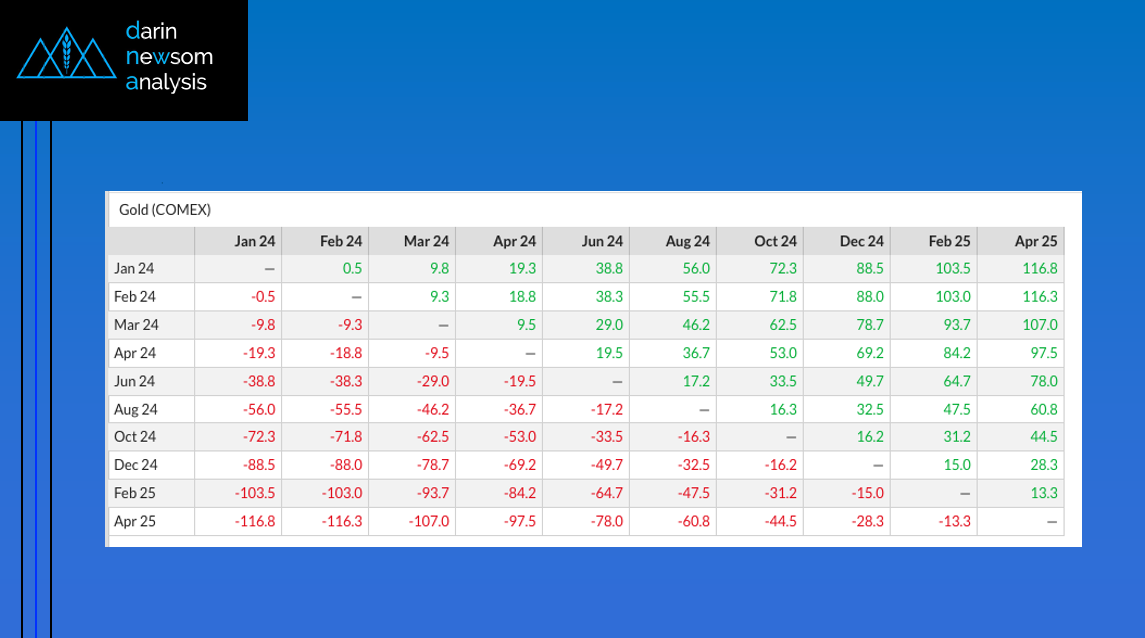Click the Aug 24 row label
1145x638 pixels.
point(138,409)
